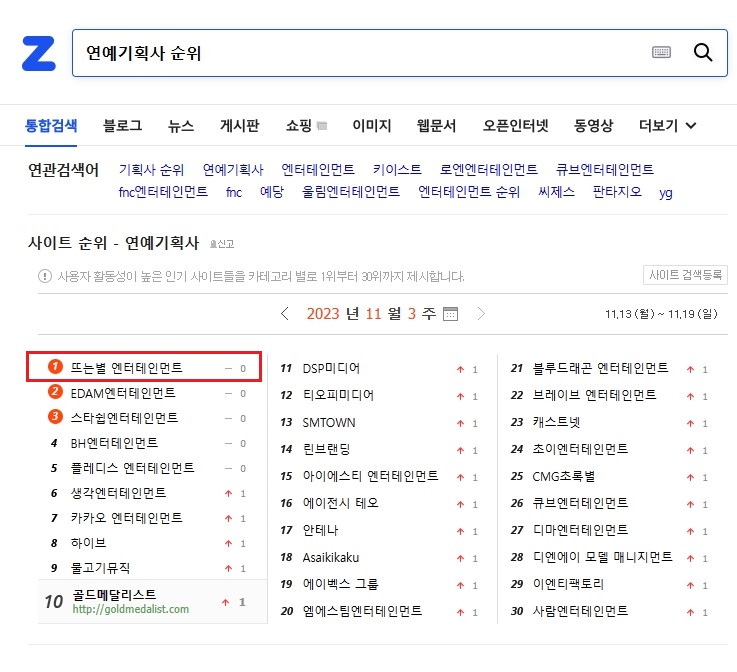Open rank 3 스타쉽엔터테인먼트
This screenshot has width=737, height=672.
point(124,418)
